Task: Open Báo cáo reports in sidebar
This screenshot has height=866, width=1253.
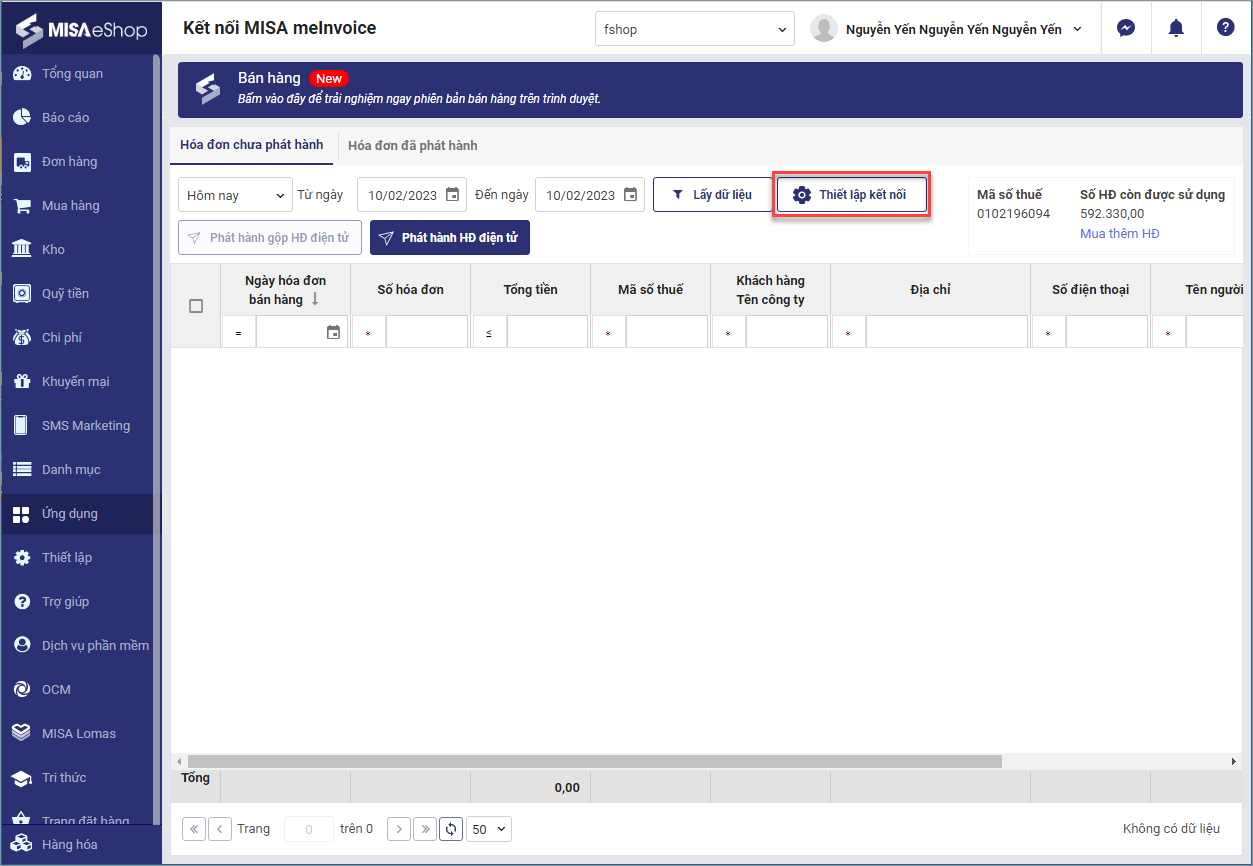Action: click(76, 118)
